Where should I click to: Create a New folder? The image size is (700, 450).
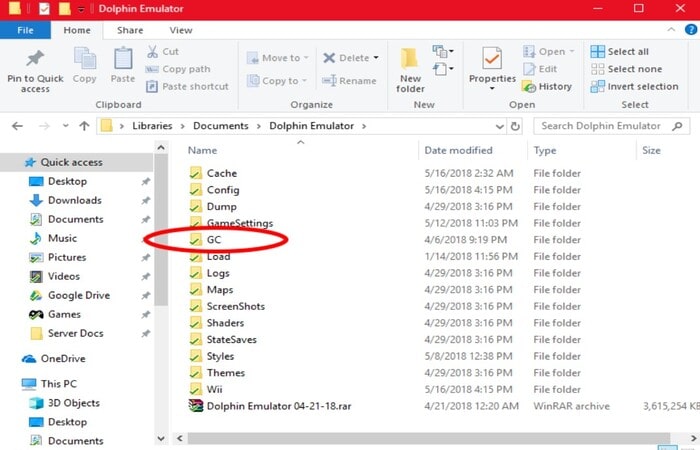coord(410,71)
